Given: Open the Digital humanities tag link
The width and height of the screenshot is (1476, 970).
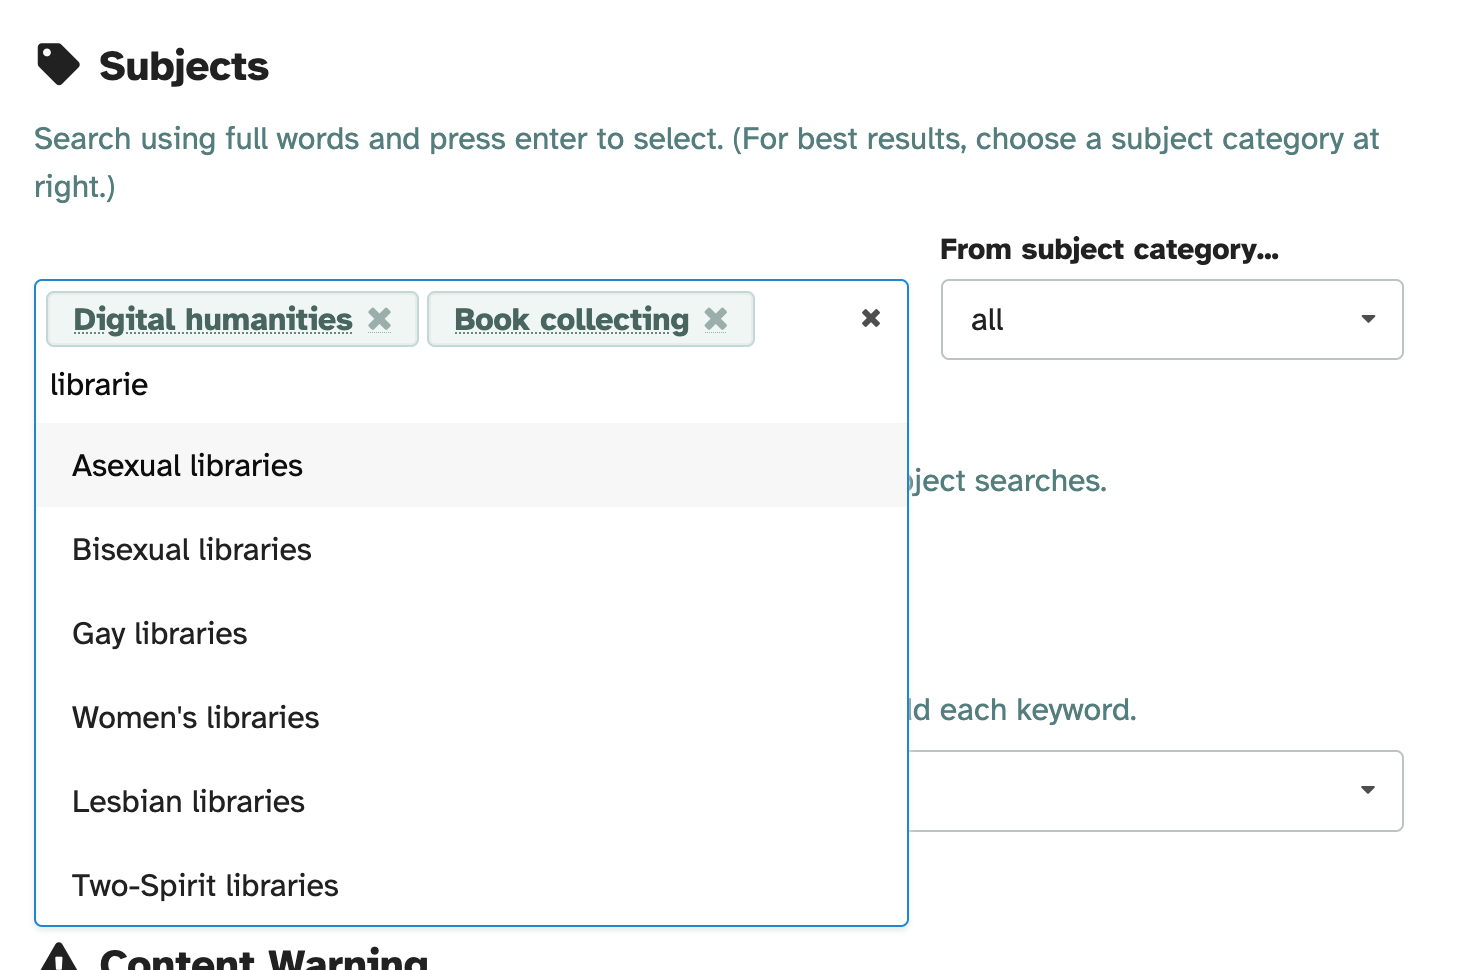Looking at the screenshot, I should [213, 319].
